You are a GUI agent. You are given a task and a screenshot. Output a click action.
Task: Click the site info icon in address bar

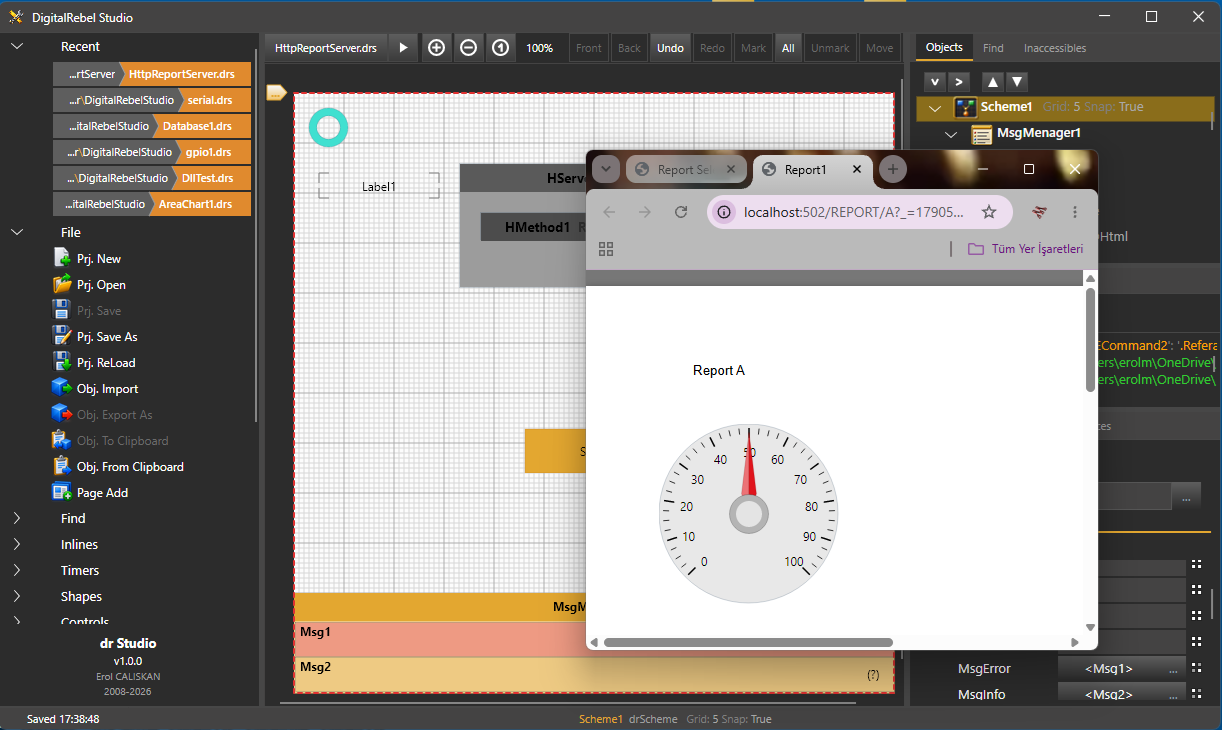coord(725,212)
